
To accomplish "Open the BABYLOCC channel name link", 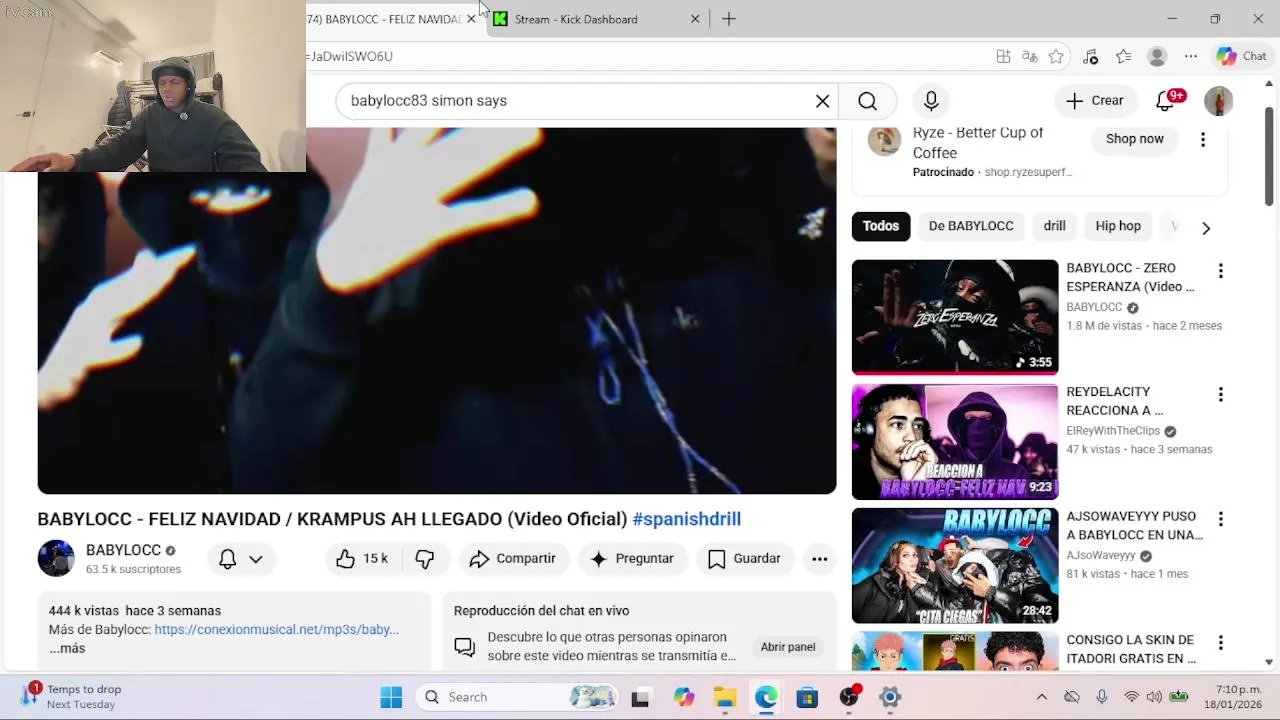I will click(x=123, y=550).
